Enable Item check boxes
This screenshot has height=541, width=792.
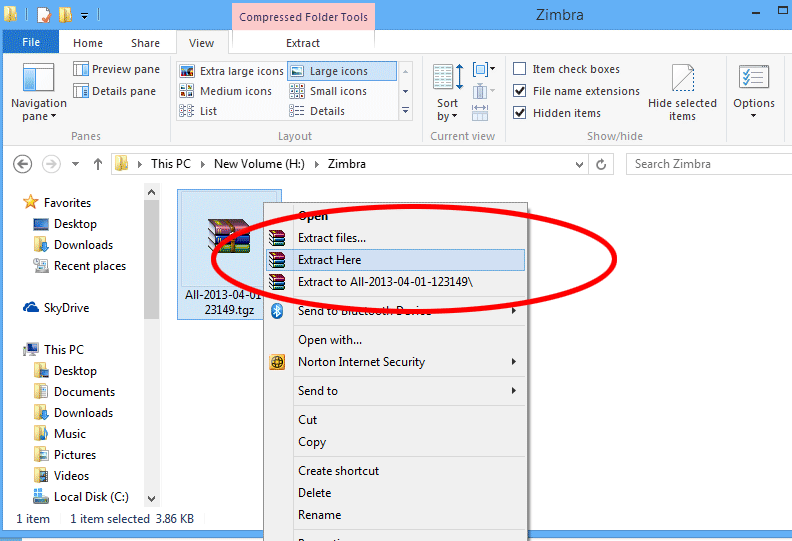point(519,69)
